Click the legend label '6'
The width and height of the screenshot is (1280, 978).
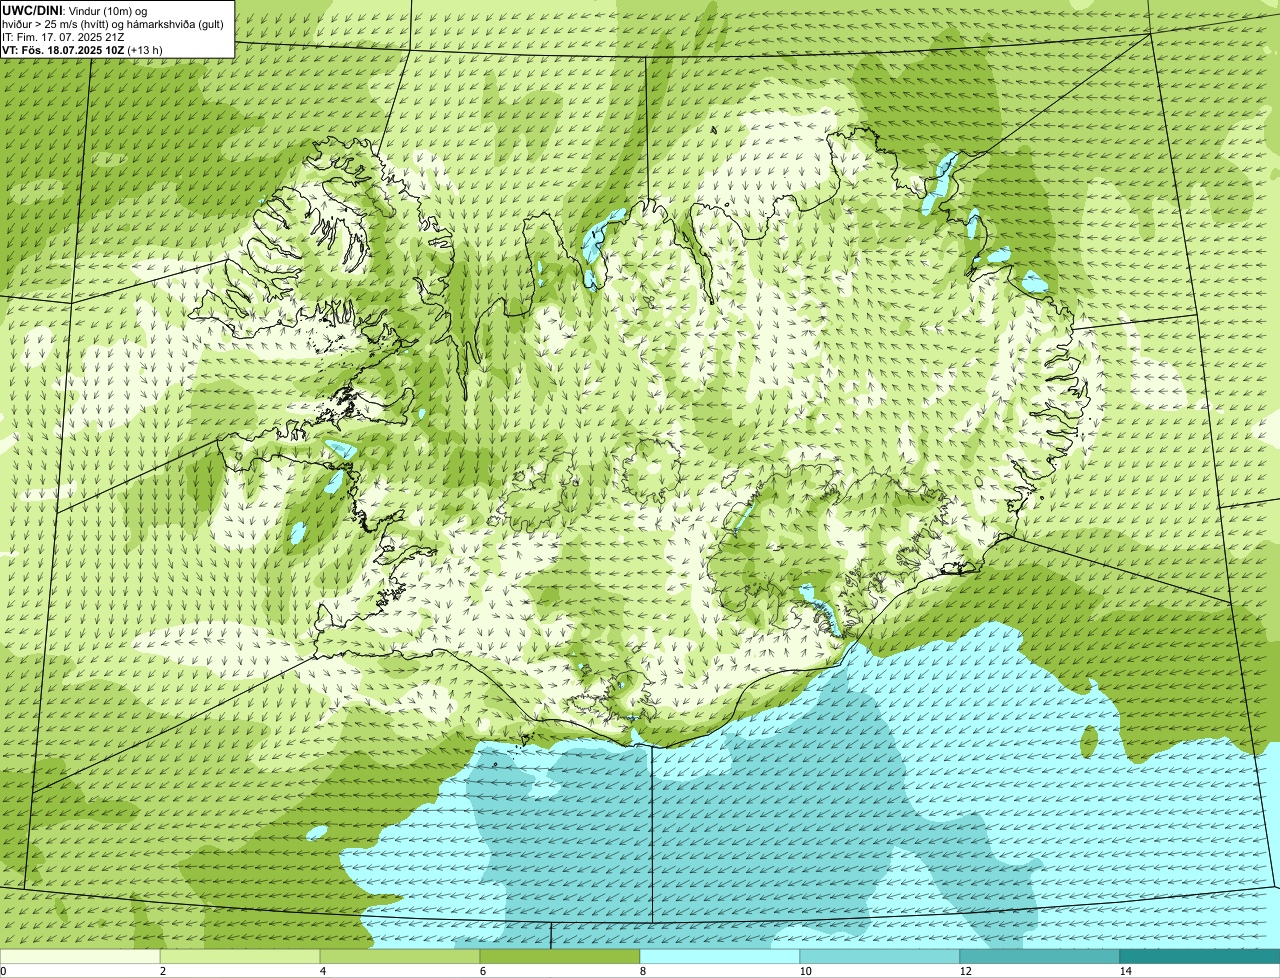point(482,971)
